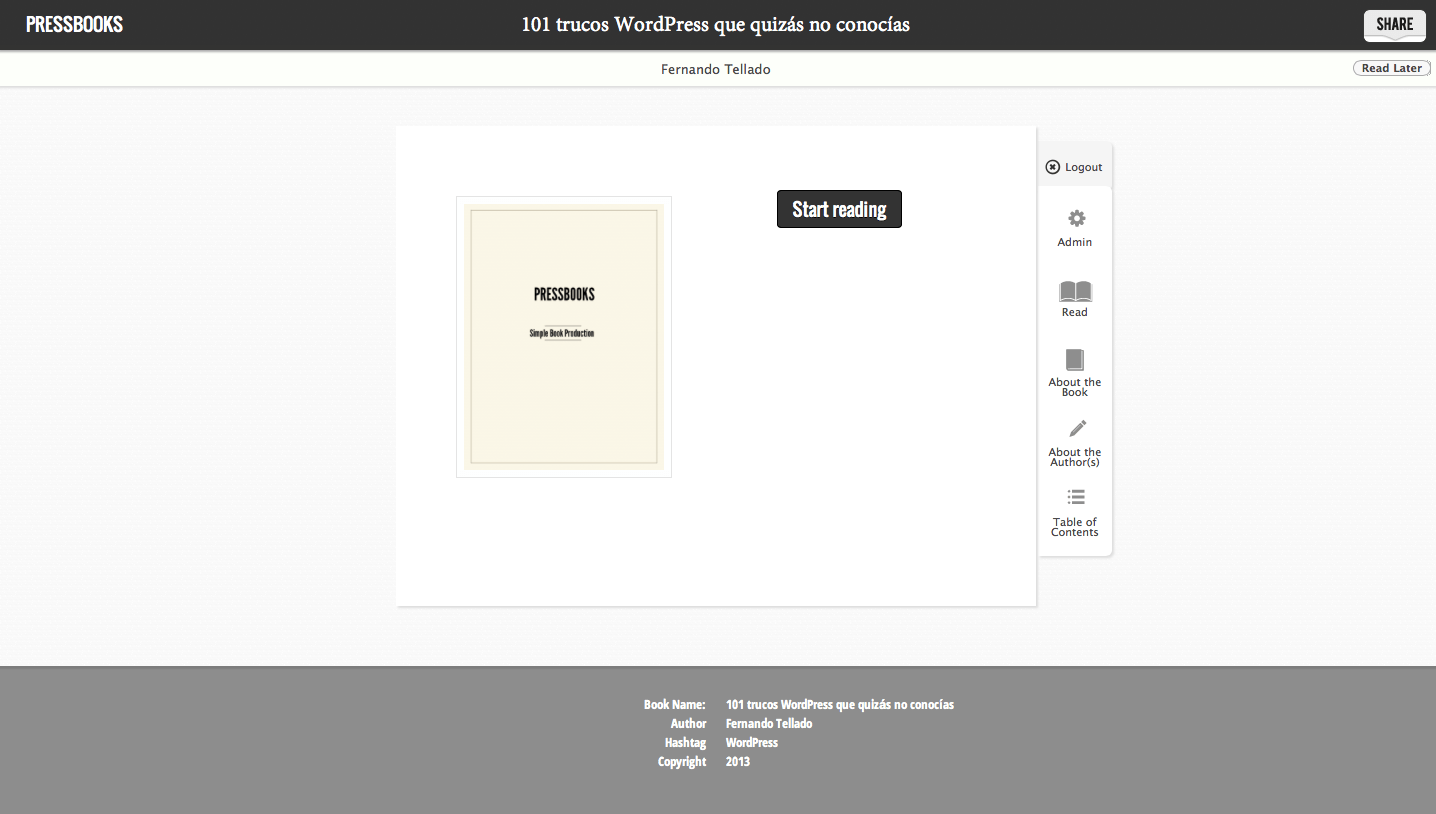Select the Admin text label in sidebar
The image size is (1436, 814).
tap(1075, 242)
